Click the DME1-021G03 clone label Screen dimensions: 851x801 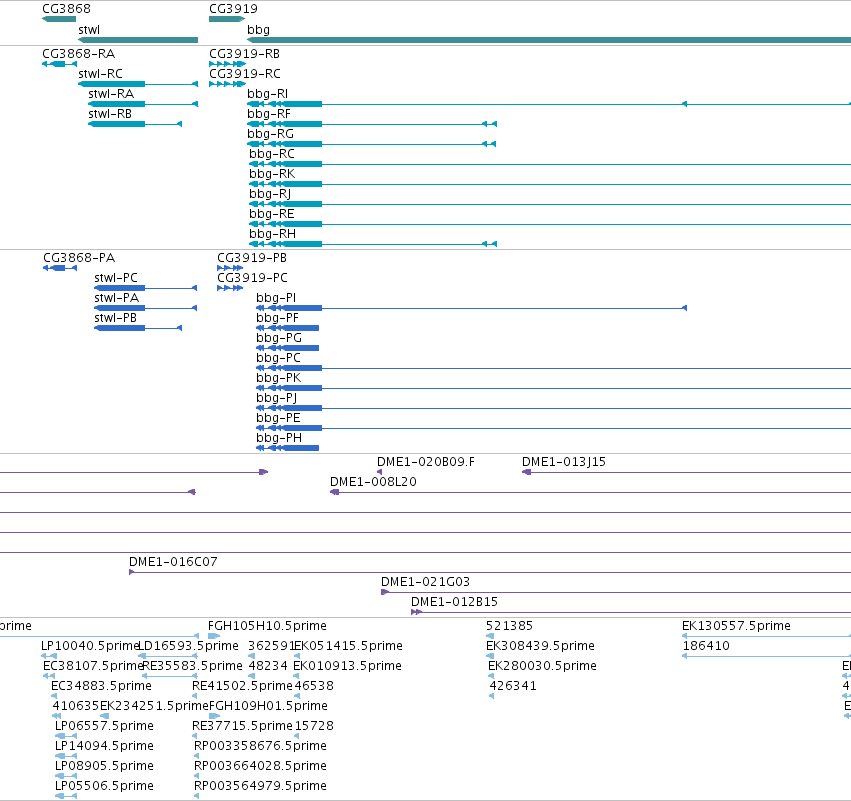426,582
